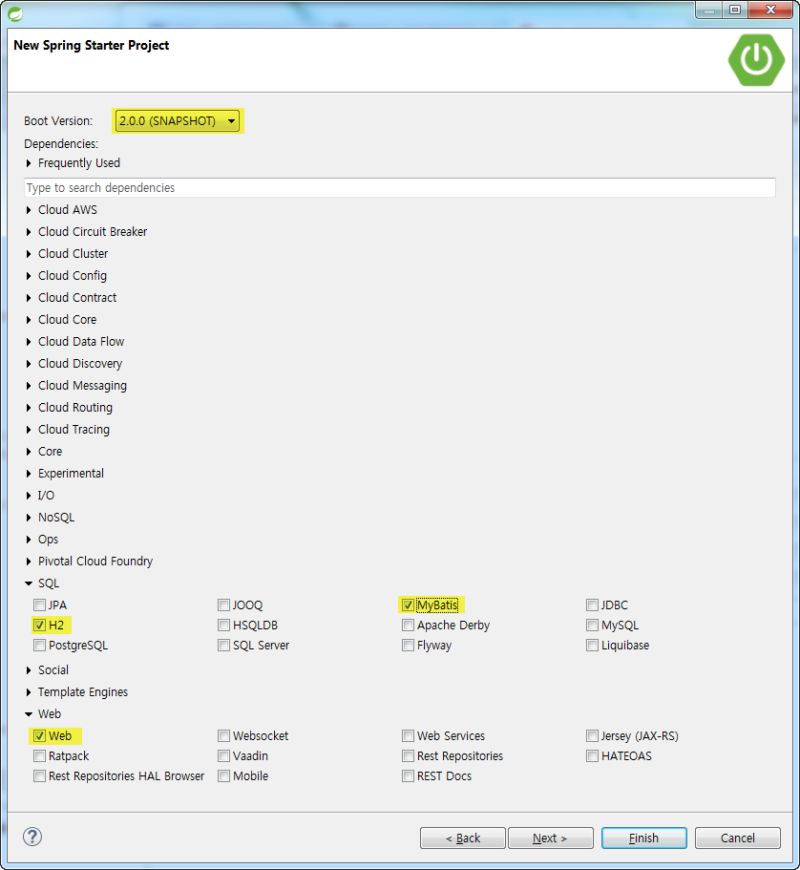The image size is (800, 870).
Task: Enable the Websocket checkbox
Action: (x=224, y=736)
